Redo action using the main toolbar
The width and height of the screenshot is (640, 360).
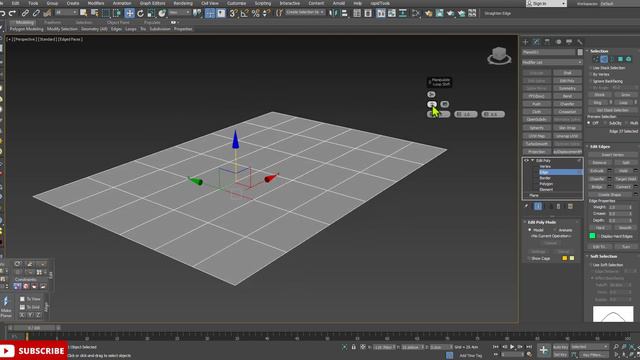pyautogui.click(x=12, y=13)
